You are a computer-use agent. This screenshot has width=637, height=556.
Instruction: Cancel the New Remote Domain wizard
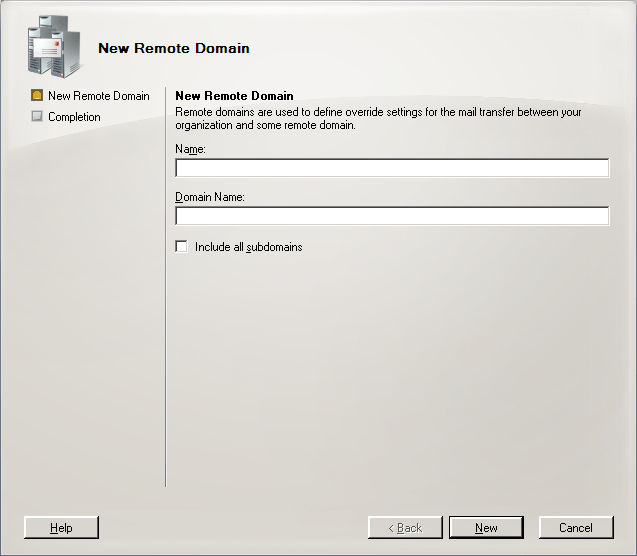pyautogui.click(x=576, y=528)
